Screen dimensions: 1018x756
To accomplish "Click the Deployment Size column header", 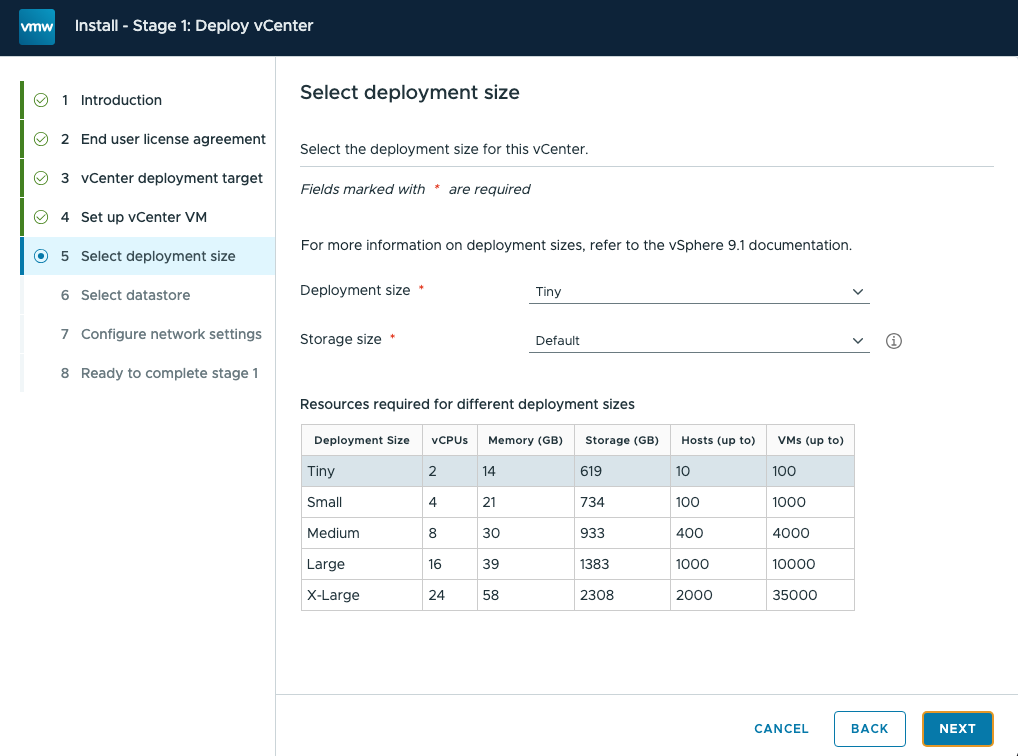I will coord(362,440).
